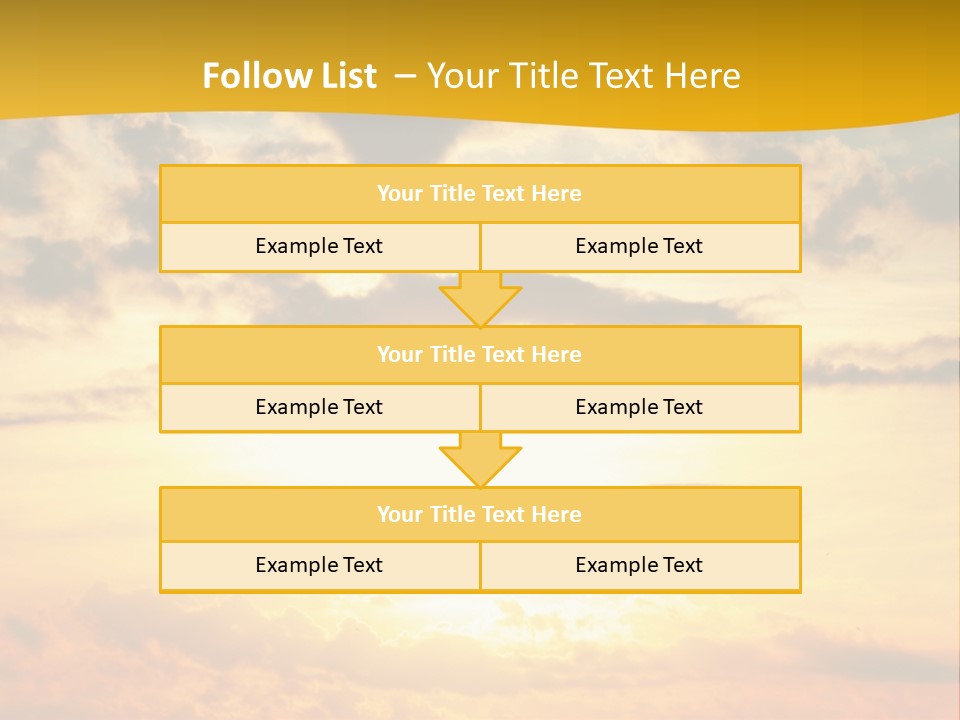Select the first downward arrow shape
Image resolution: width=960 pixels, height=720 pixels.
tap(480, 299)
